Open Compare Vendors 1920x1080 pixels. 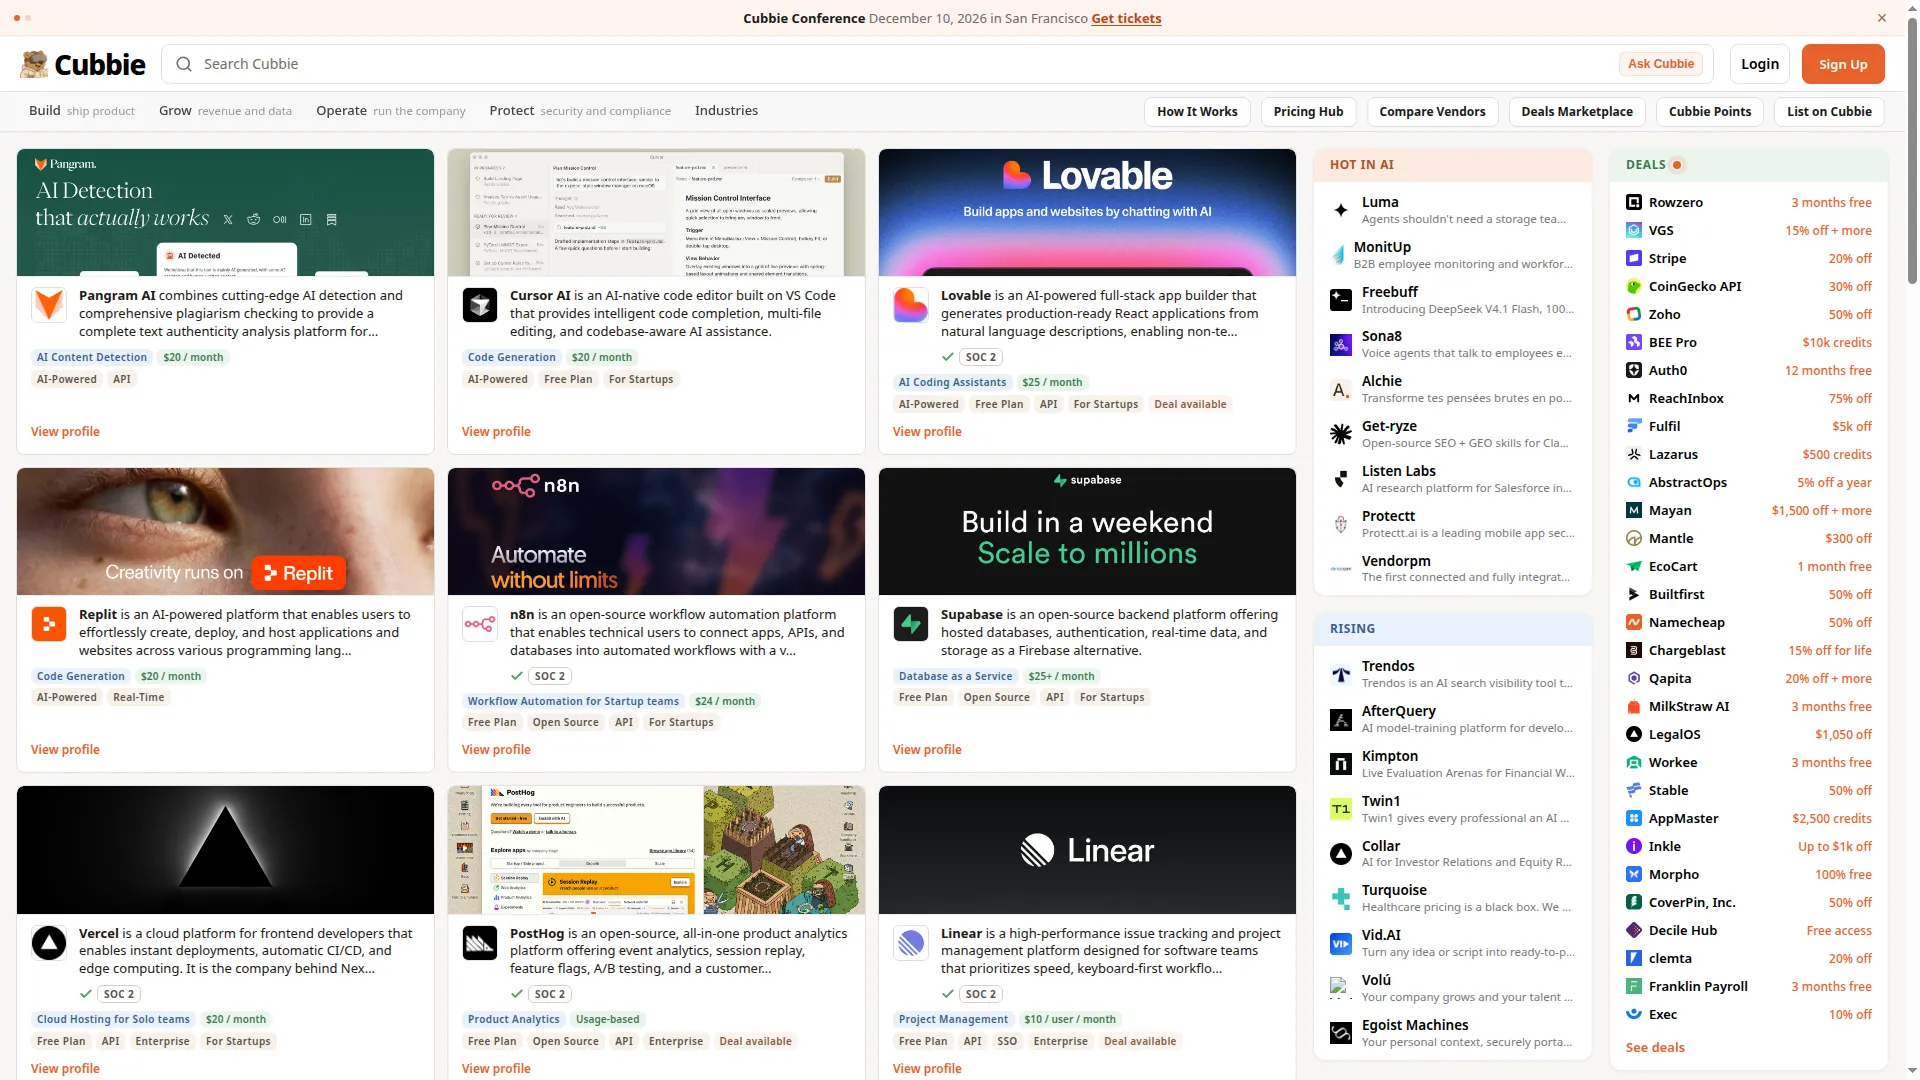[1432, 112]
